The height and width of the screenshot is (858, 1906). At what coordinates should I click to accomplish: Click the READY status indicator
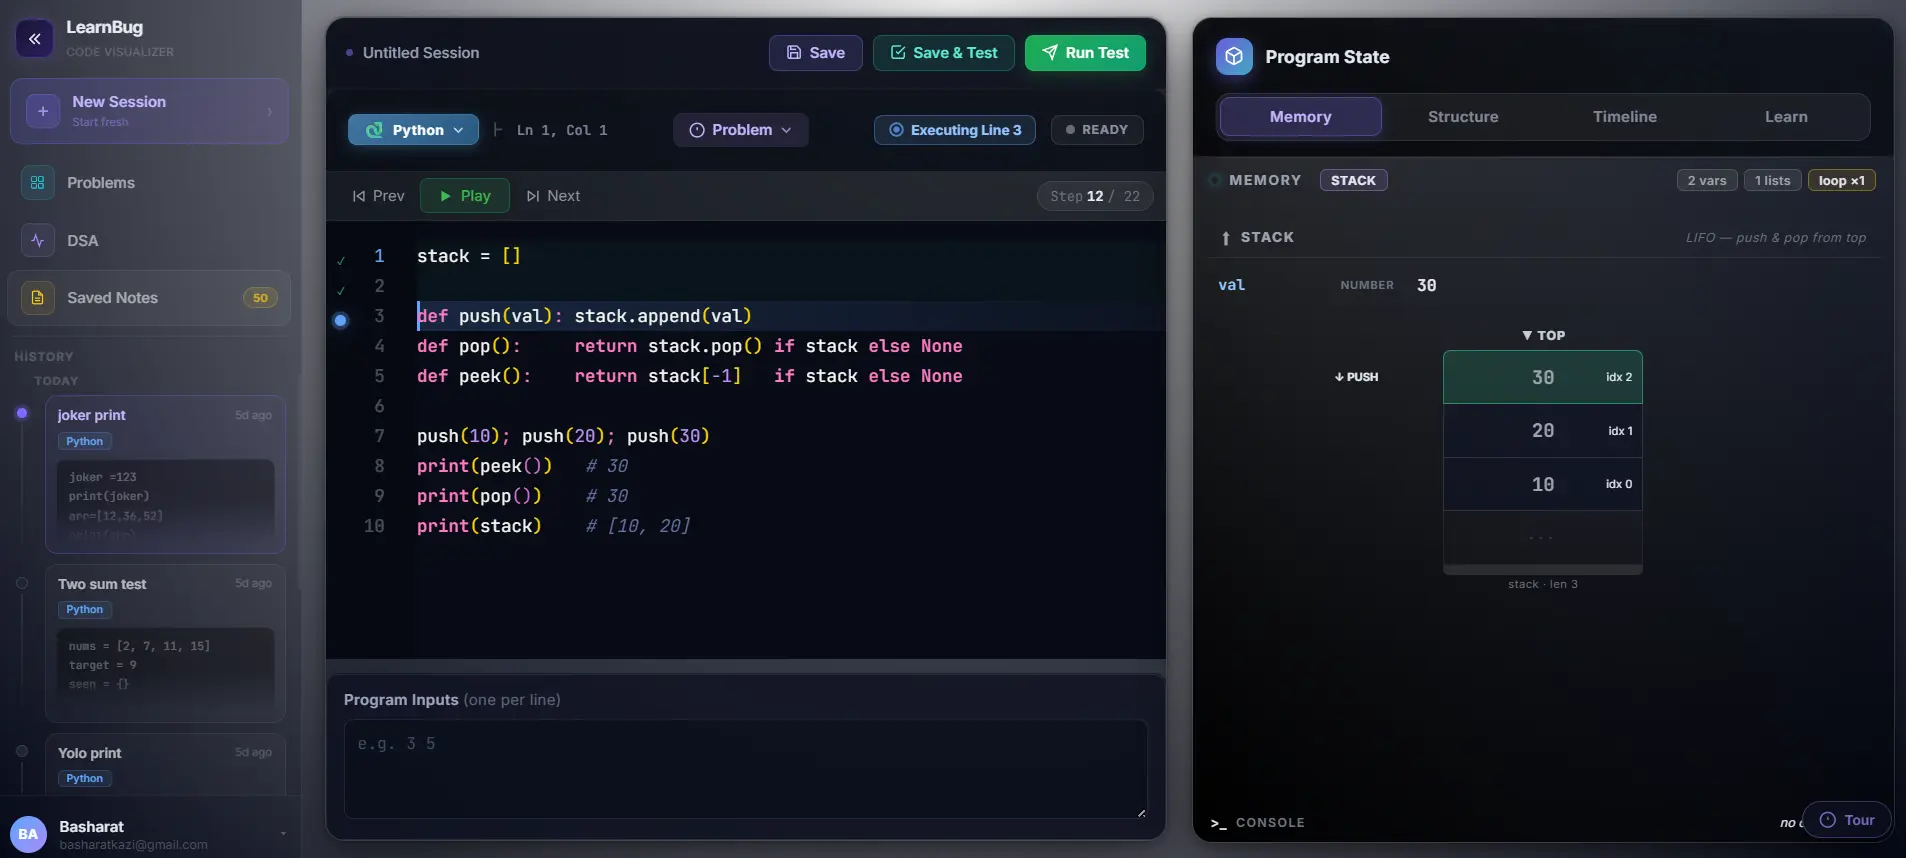pos(1097,130)
